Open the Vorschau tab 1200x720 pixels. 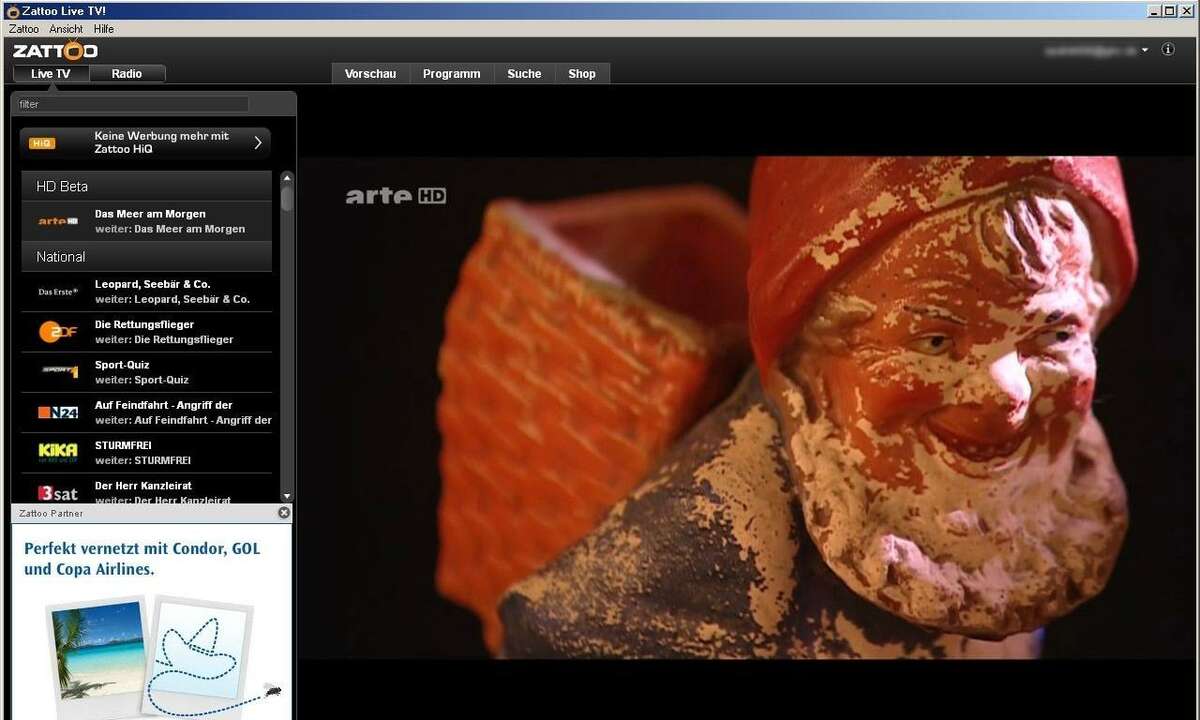tap(370, 73)
